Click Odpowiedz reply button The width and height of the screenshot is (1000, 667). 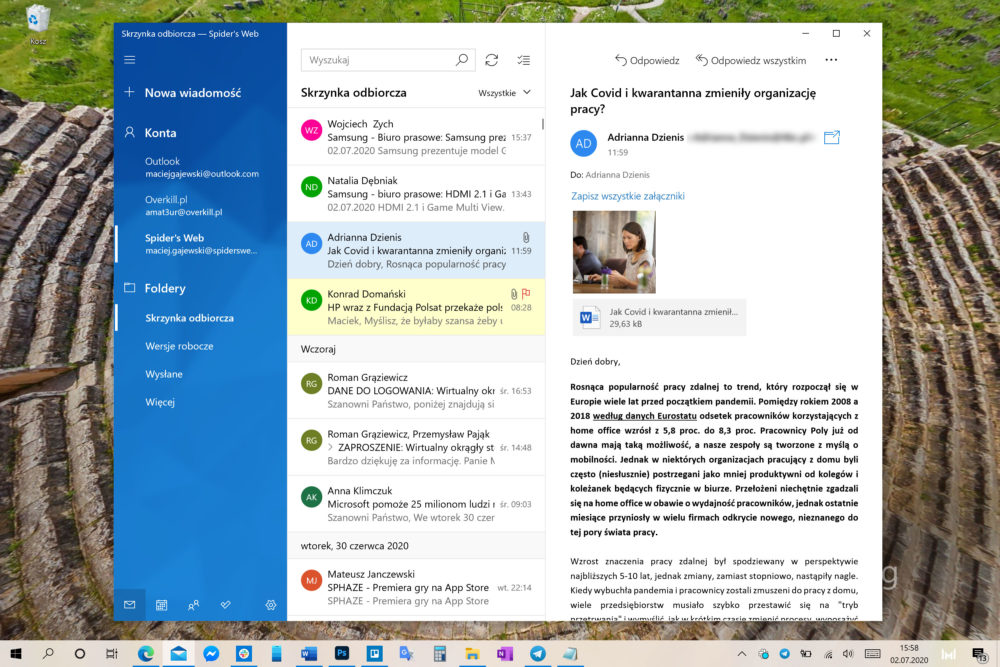tap(647, 60)
